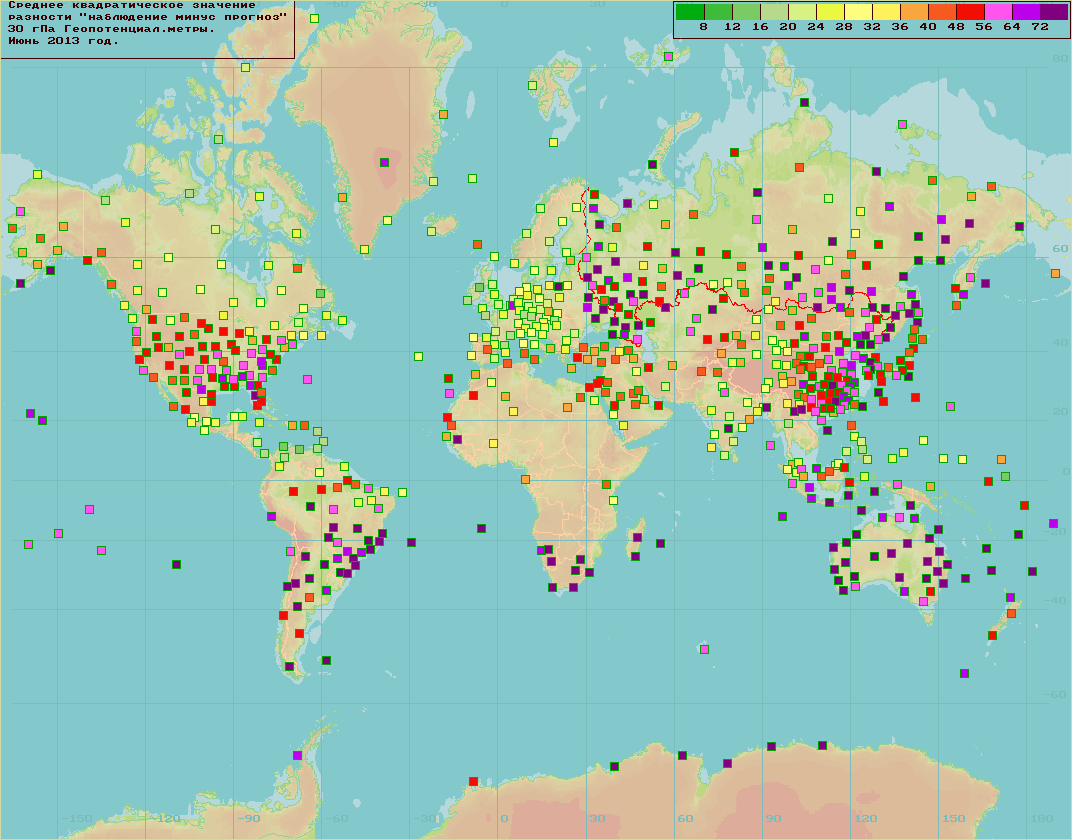Click the longitude label '-90' at the bottom
Screen dimensions: 1072x840
[x=249, y=818]
